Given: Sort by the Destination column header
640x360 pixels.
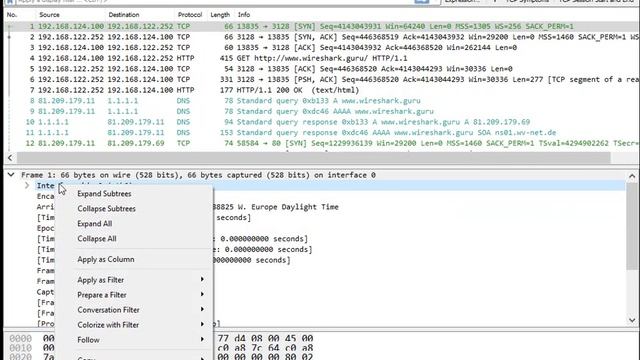Looking at the screenshot, I should [x=124, y=15].
